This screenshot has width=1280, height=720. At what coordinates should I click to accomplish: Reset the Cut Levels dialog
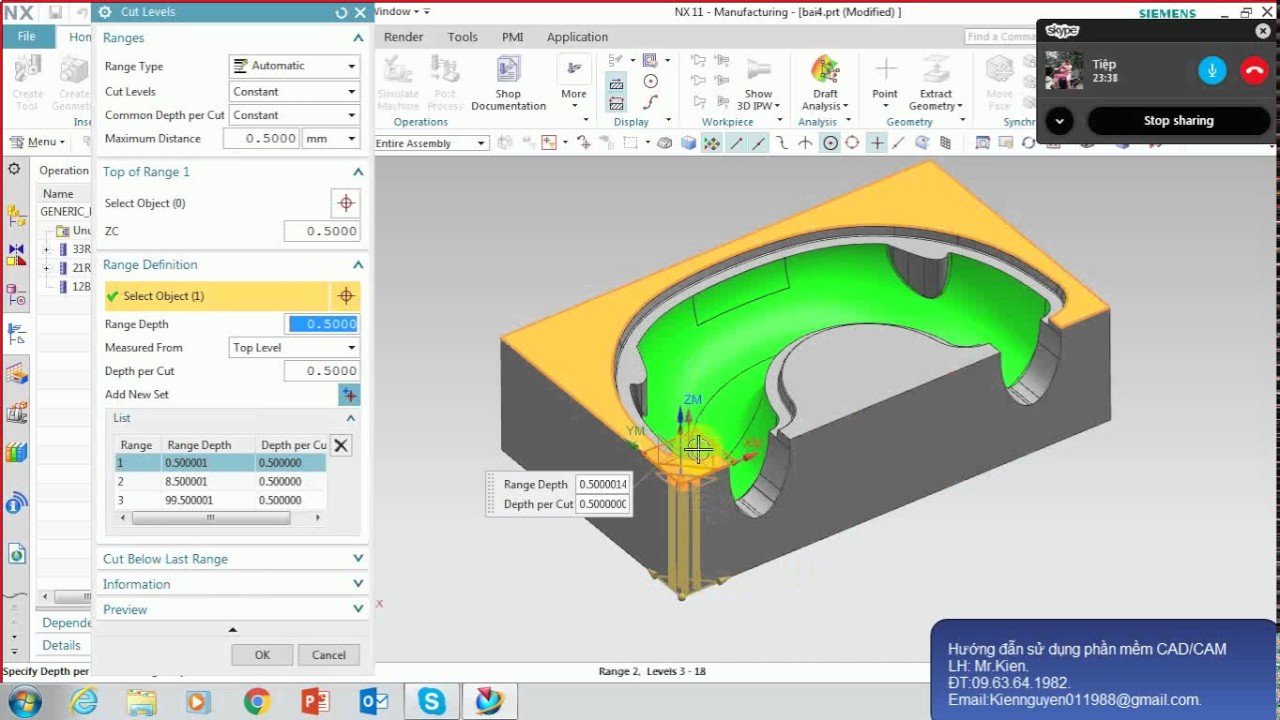click(341, 12)
